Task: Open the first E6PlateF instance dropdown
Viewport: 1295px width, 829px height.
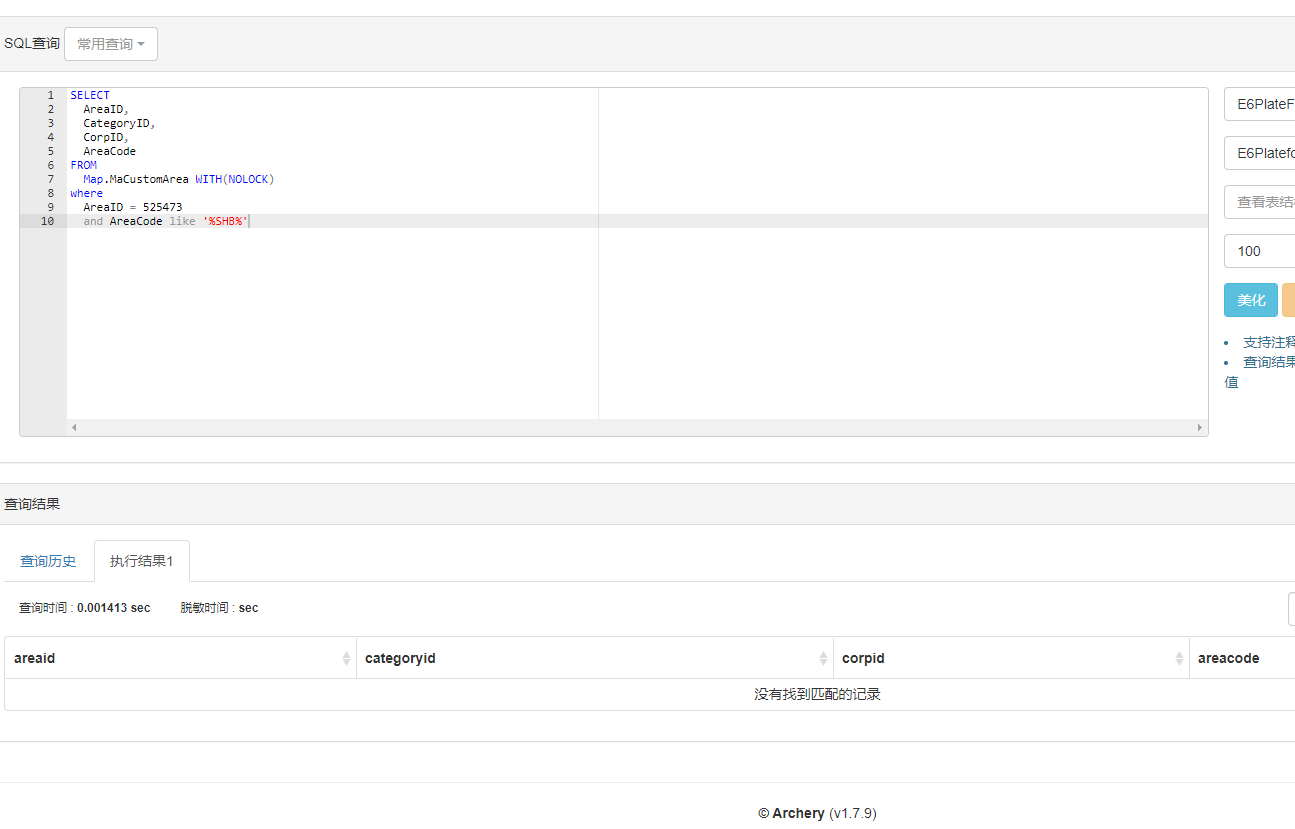Action: coord(1259,104)
